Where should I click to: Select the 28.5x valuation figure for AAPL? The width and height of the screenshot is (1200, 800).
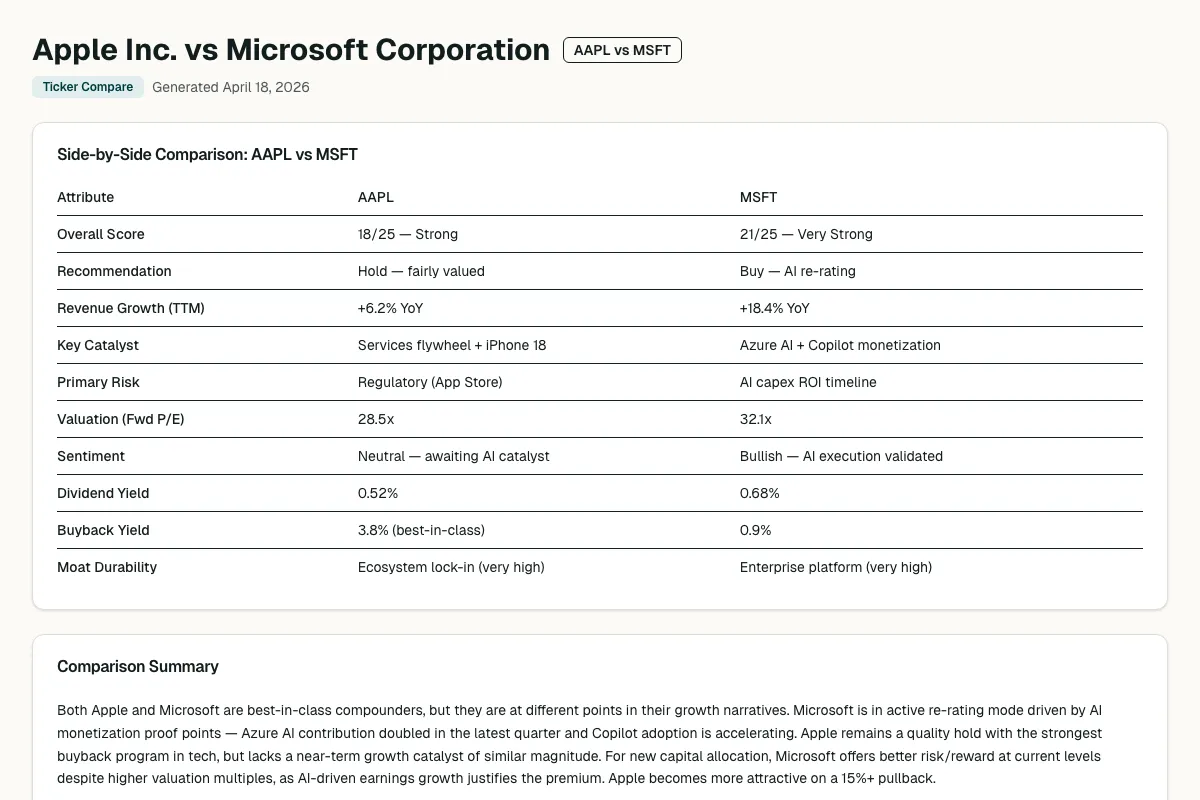click(x=375, y=419)
